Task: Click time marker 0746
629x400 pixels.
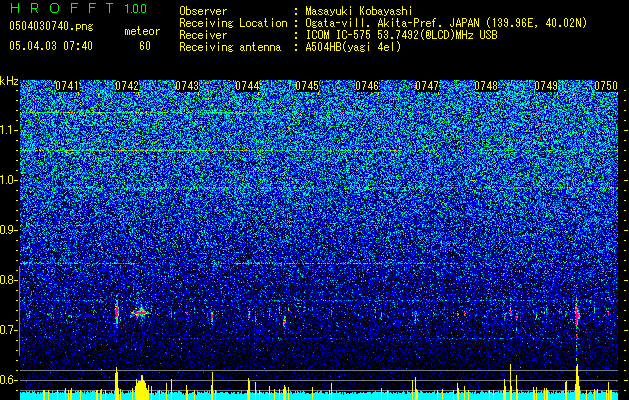Action: point(367,86)
